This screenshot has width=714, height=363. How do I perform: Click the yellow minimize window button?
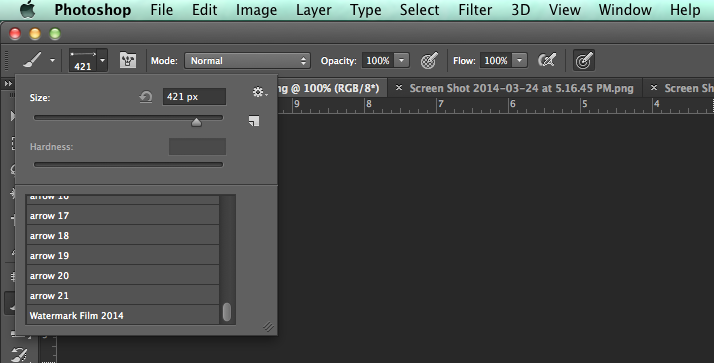(35, 34)
